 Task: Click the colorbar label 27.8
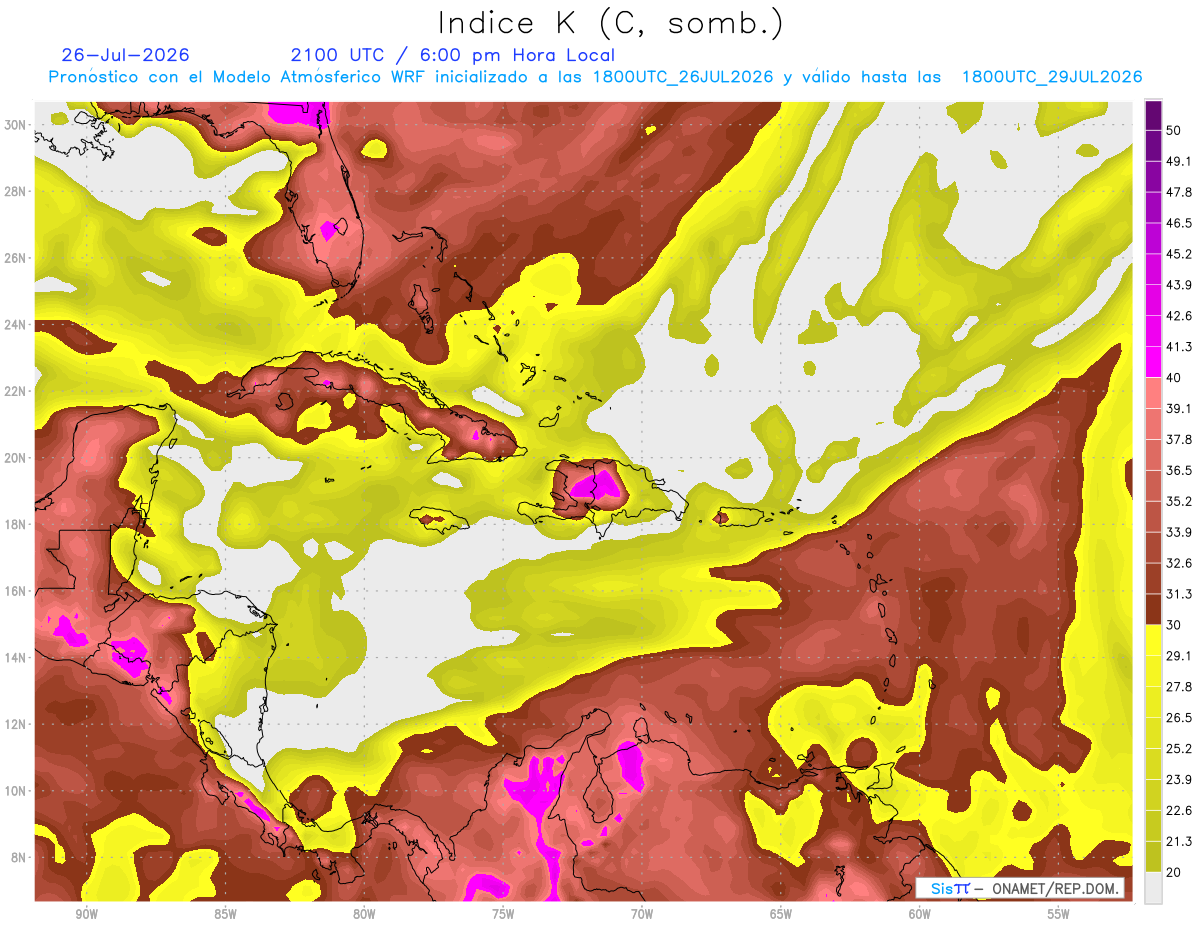(x=1179, y=687)
